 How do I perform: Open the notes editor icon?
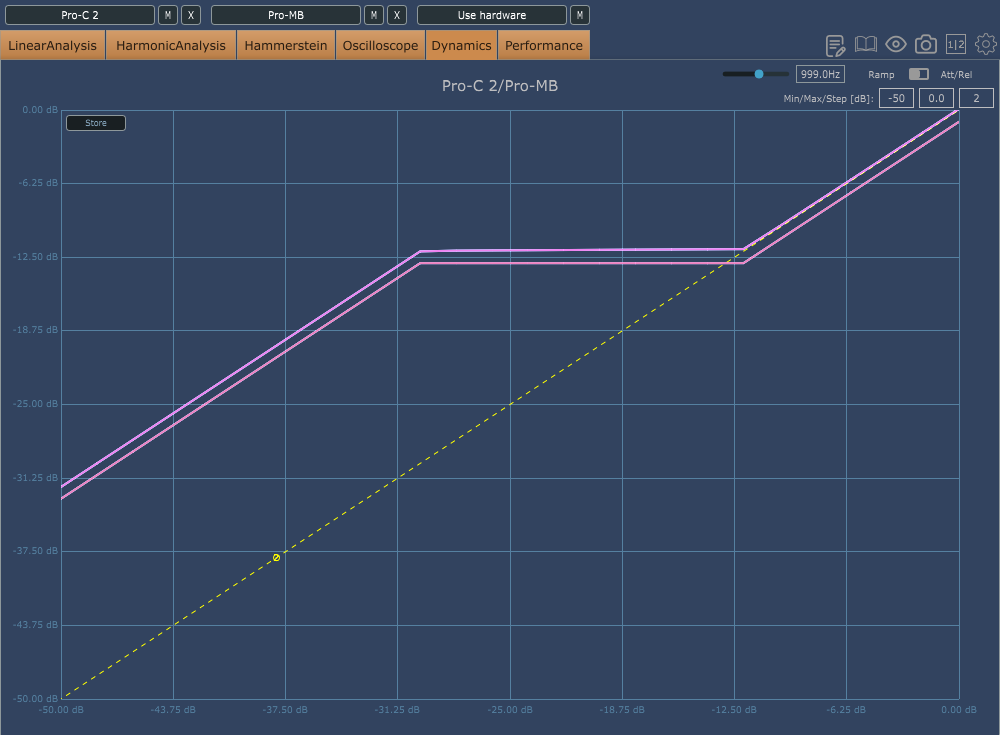coord(835,45)
